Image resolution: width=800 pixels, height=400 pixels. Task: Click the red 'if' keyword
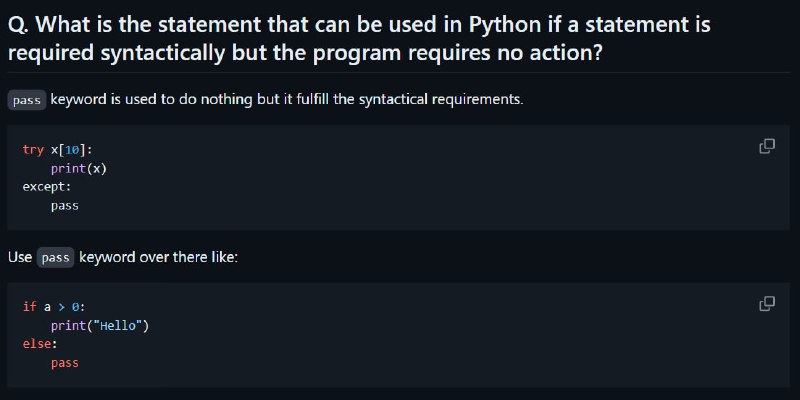pos(30,307)
